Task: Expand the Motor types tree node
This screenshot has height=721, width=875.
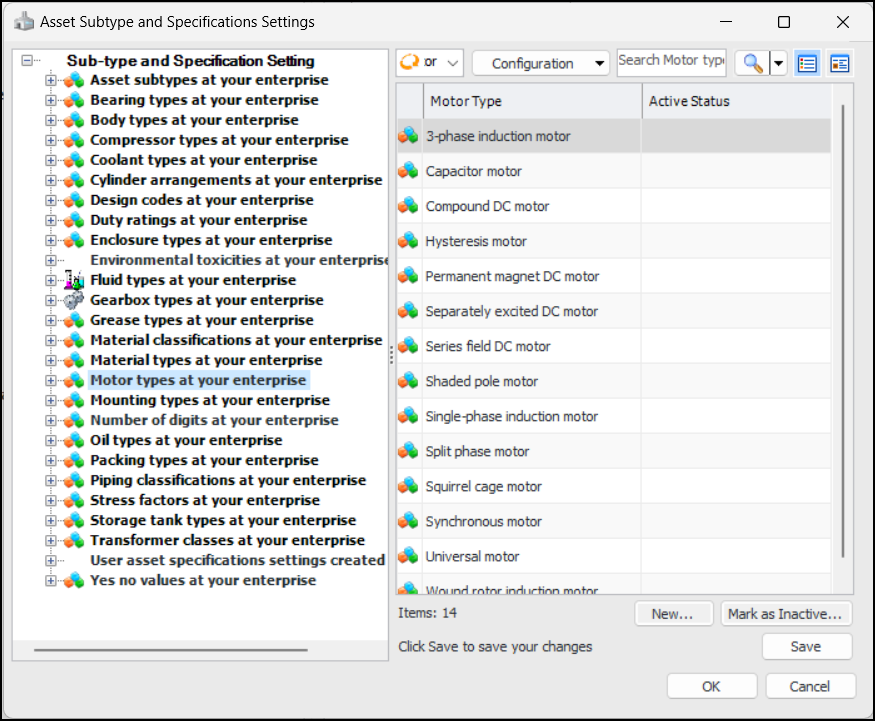Action: (51, 380)
